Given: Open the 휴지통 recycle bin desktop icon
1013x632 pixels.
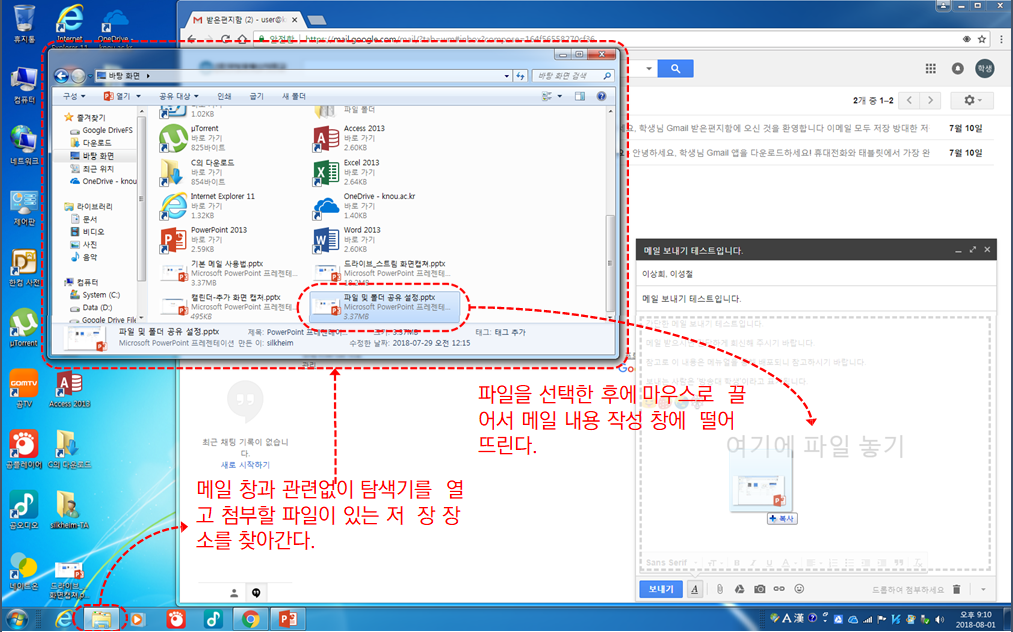Looking at the screenshot, I should click(x=25, y=24).
